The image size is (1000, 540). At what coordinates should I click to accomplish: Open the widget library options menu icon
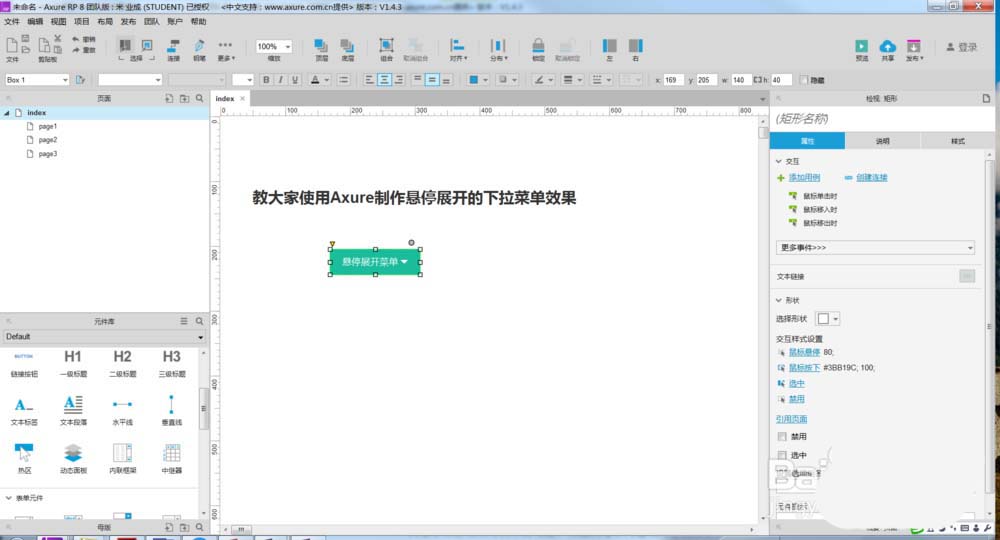tap(184, 321)
